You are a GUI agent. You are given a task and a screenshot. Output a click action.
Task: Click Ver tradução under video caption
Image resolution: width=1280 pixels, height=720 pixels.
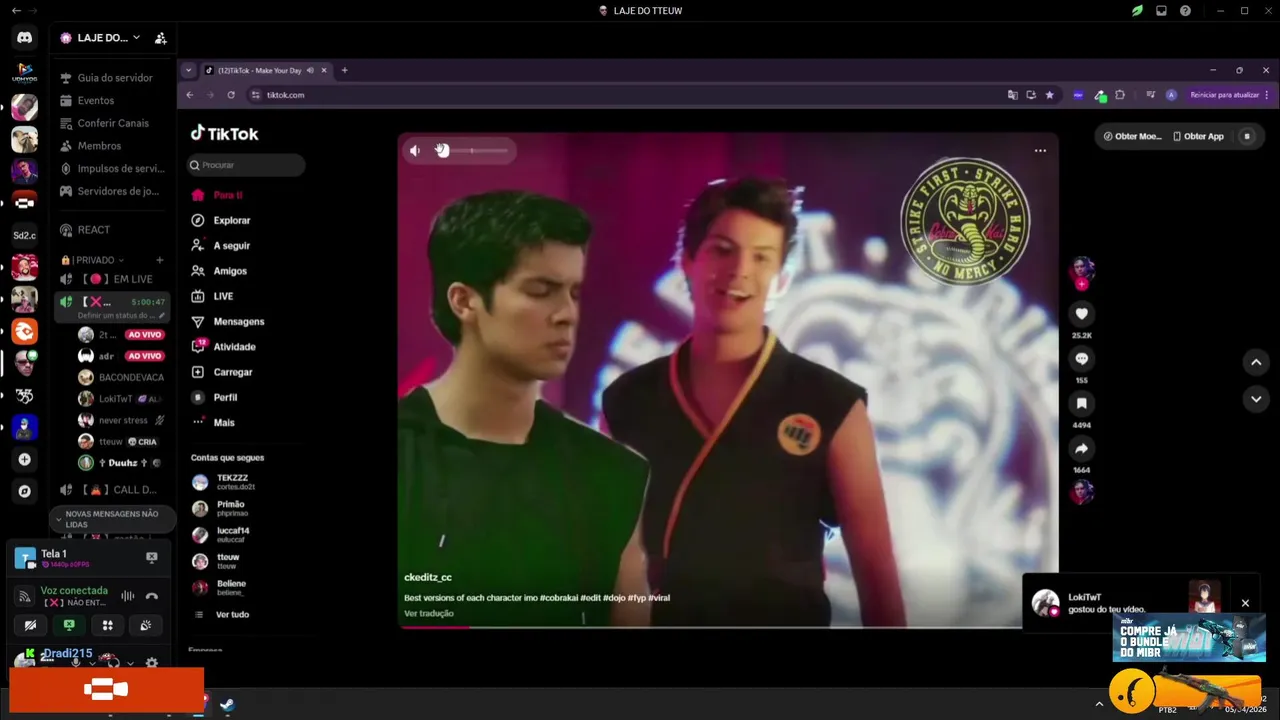coord(429,614)
